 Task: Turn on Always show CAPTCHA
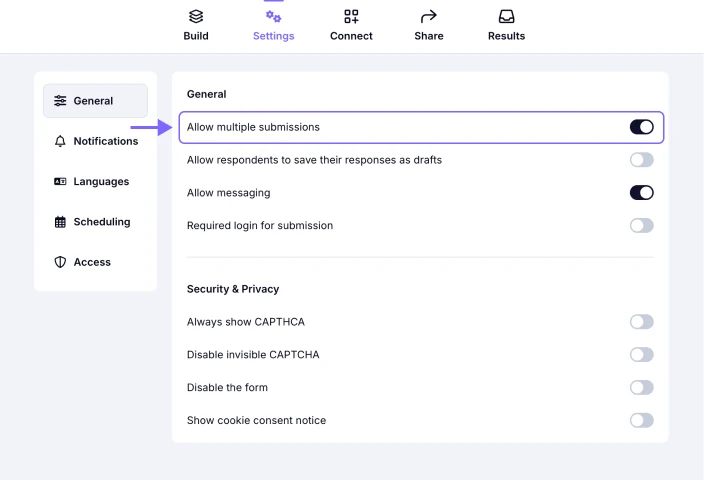point(641,322)
